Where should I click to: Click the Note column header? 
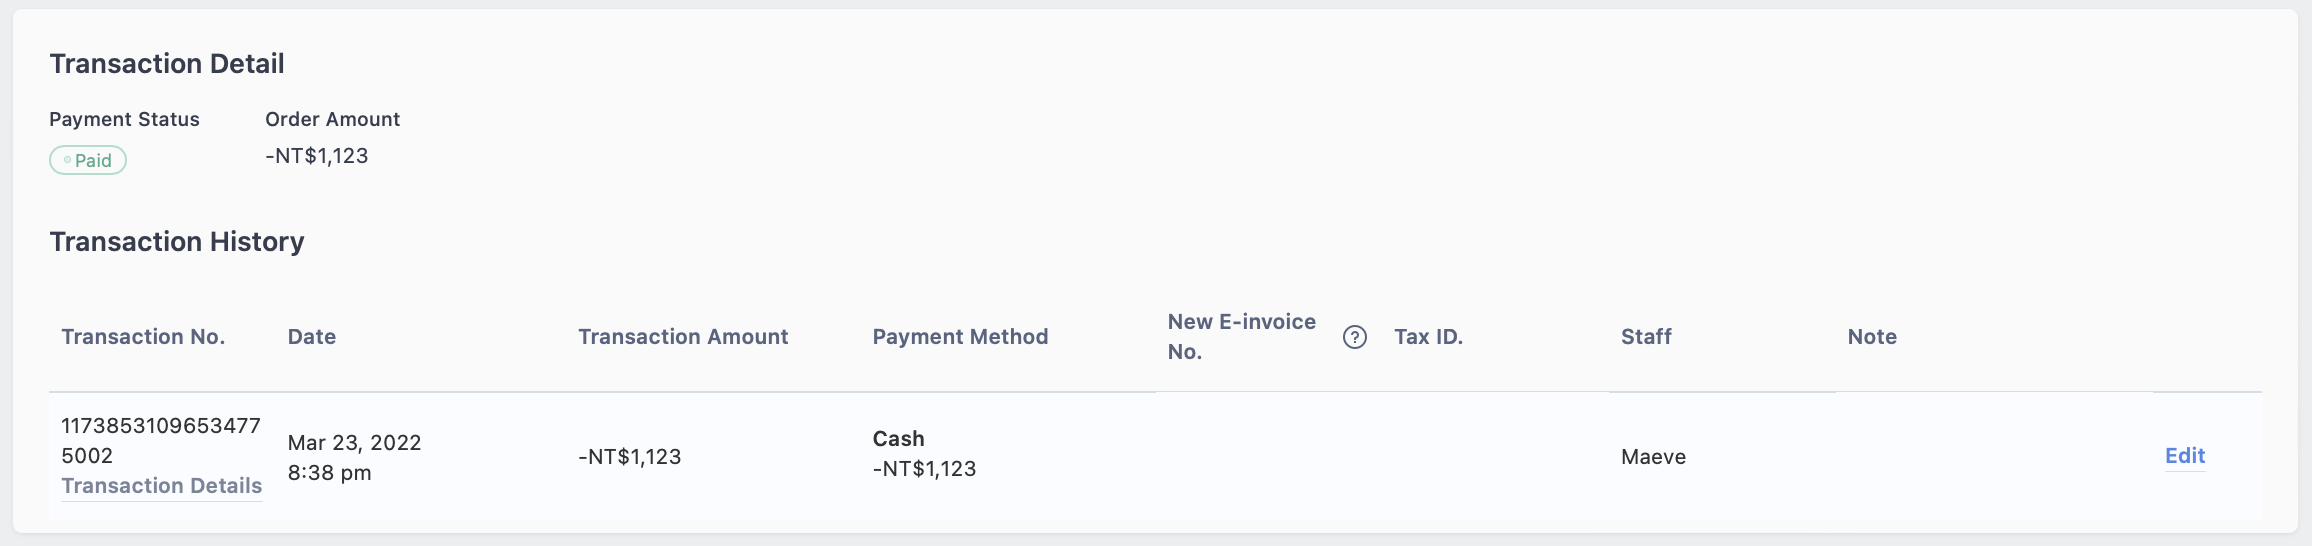[x=1872, y=337]
